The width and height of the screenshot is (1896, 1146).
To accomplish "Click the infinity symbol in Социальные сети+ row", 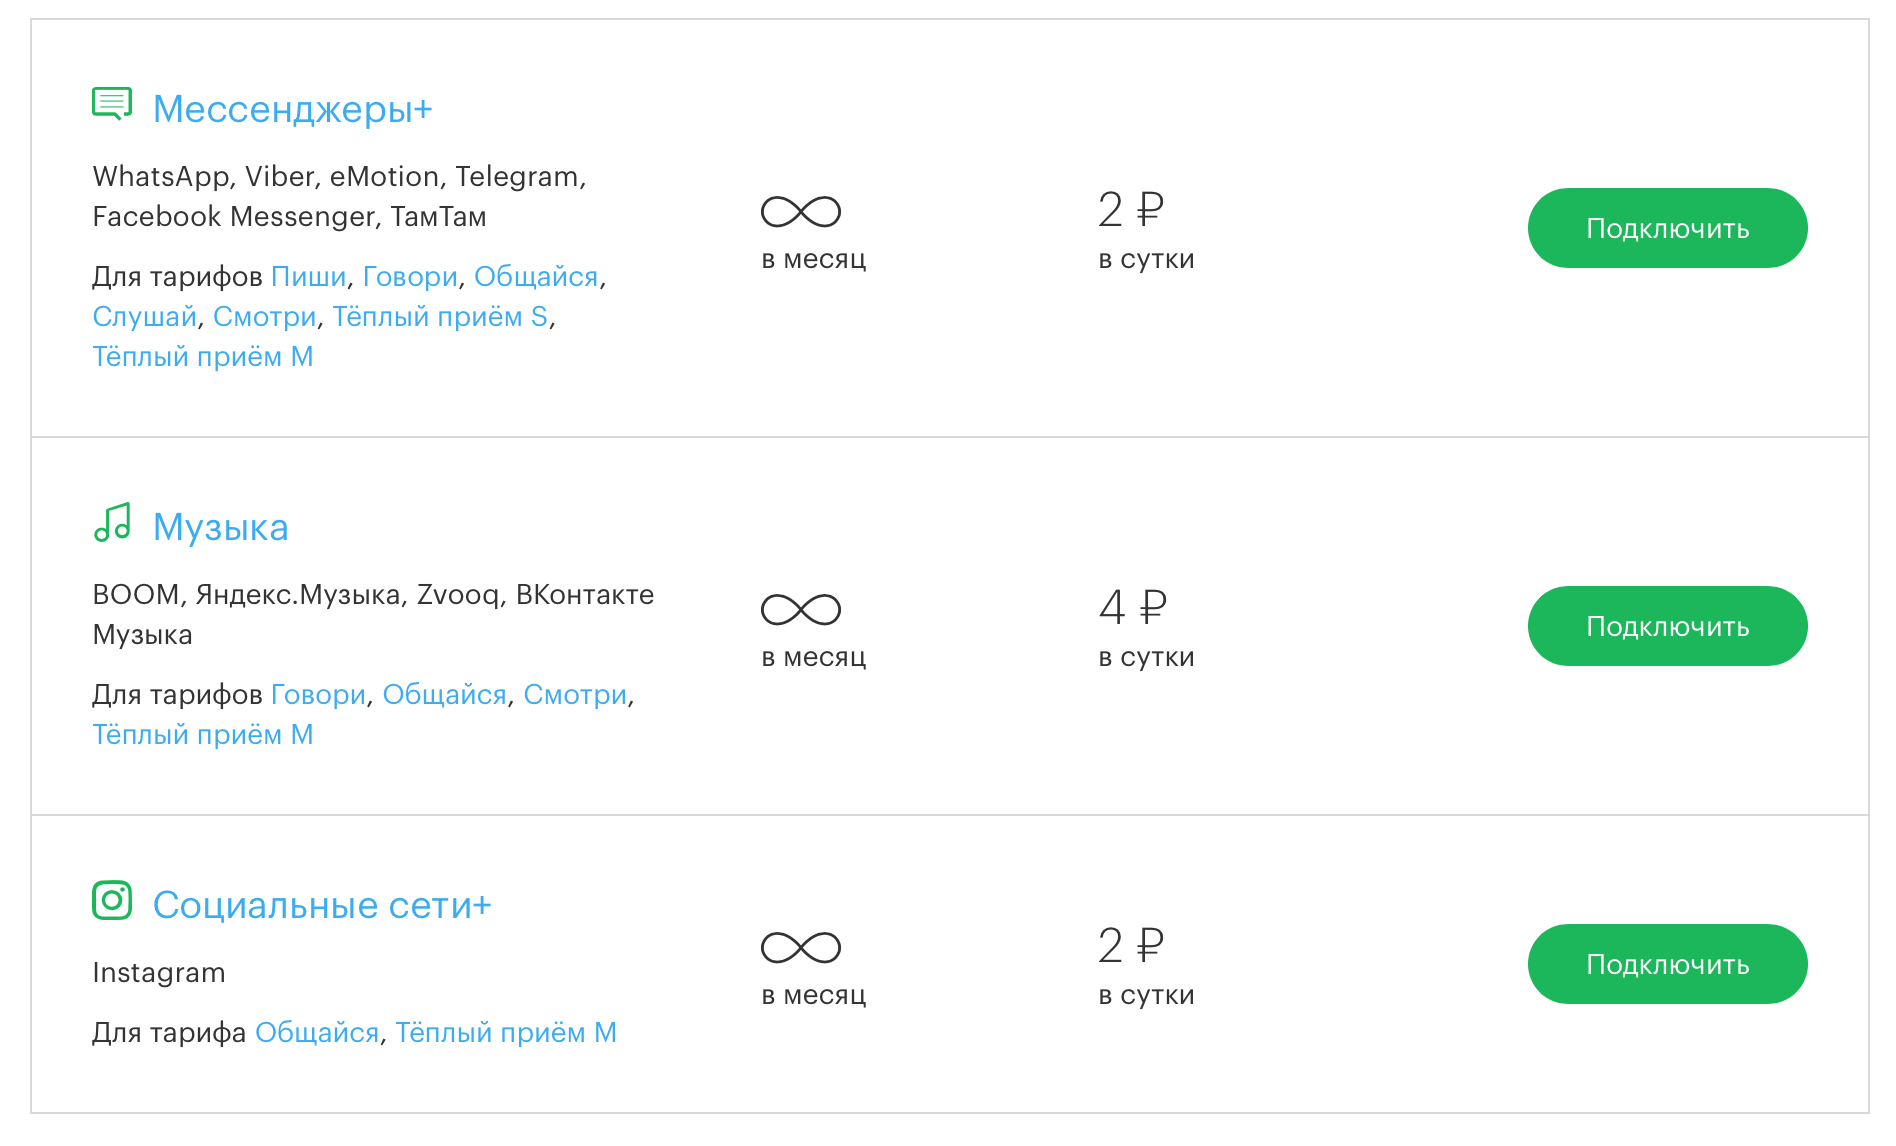I will coord(800,948).
